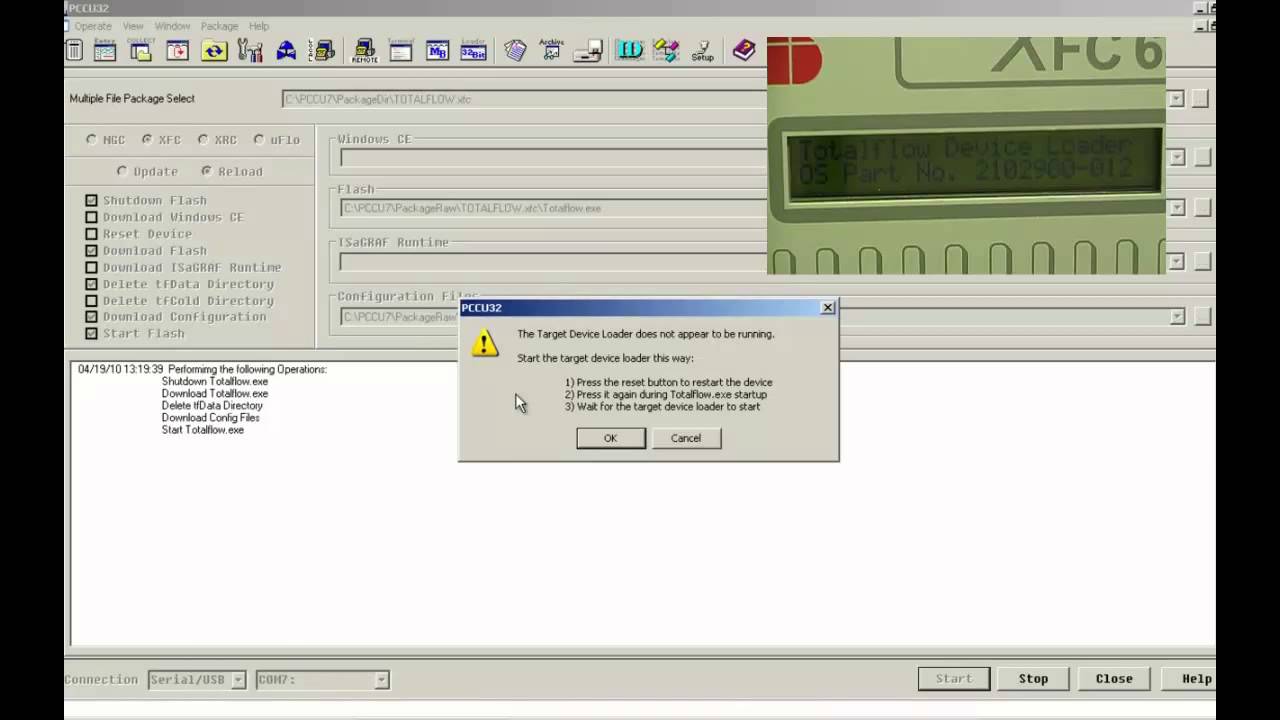1280x720 pixels.
Task: Expand the Windows CE file dropdown arrow
Action: pos(1177,157)
